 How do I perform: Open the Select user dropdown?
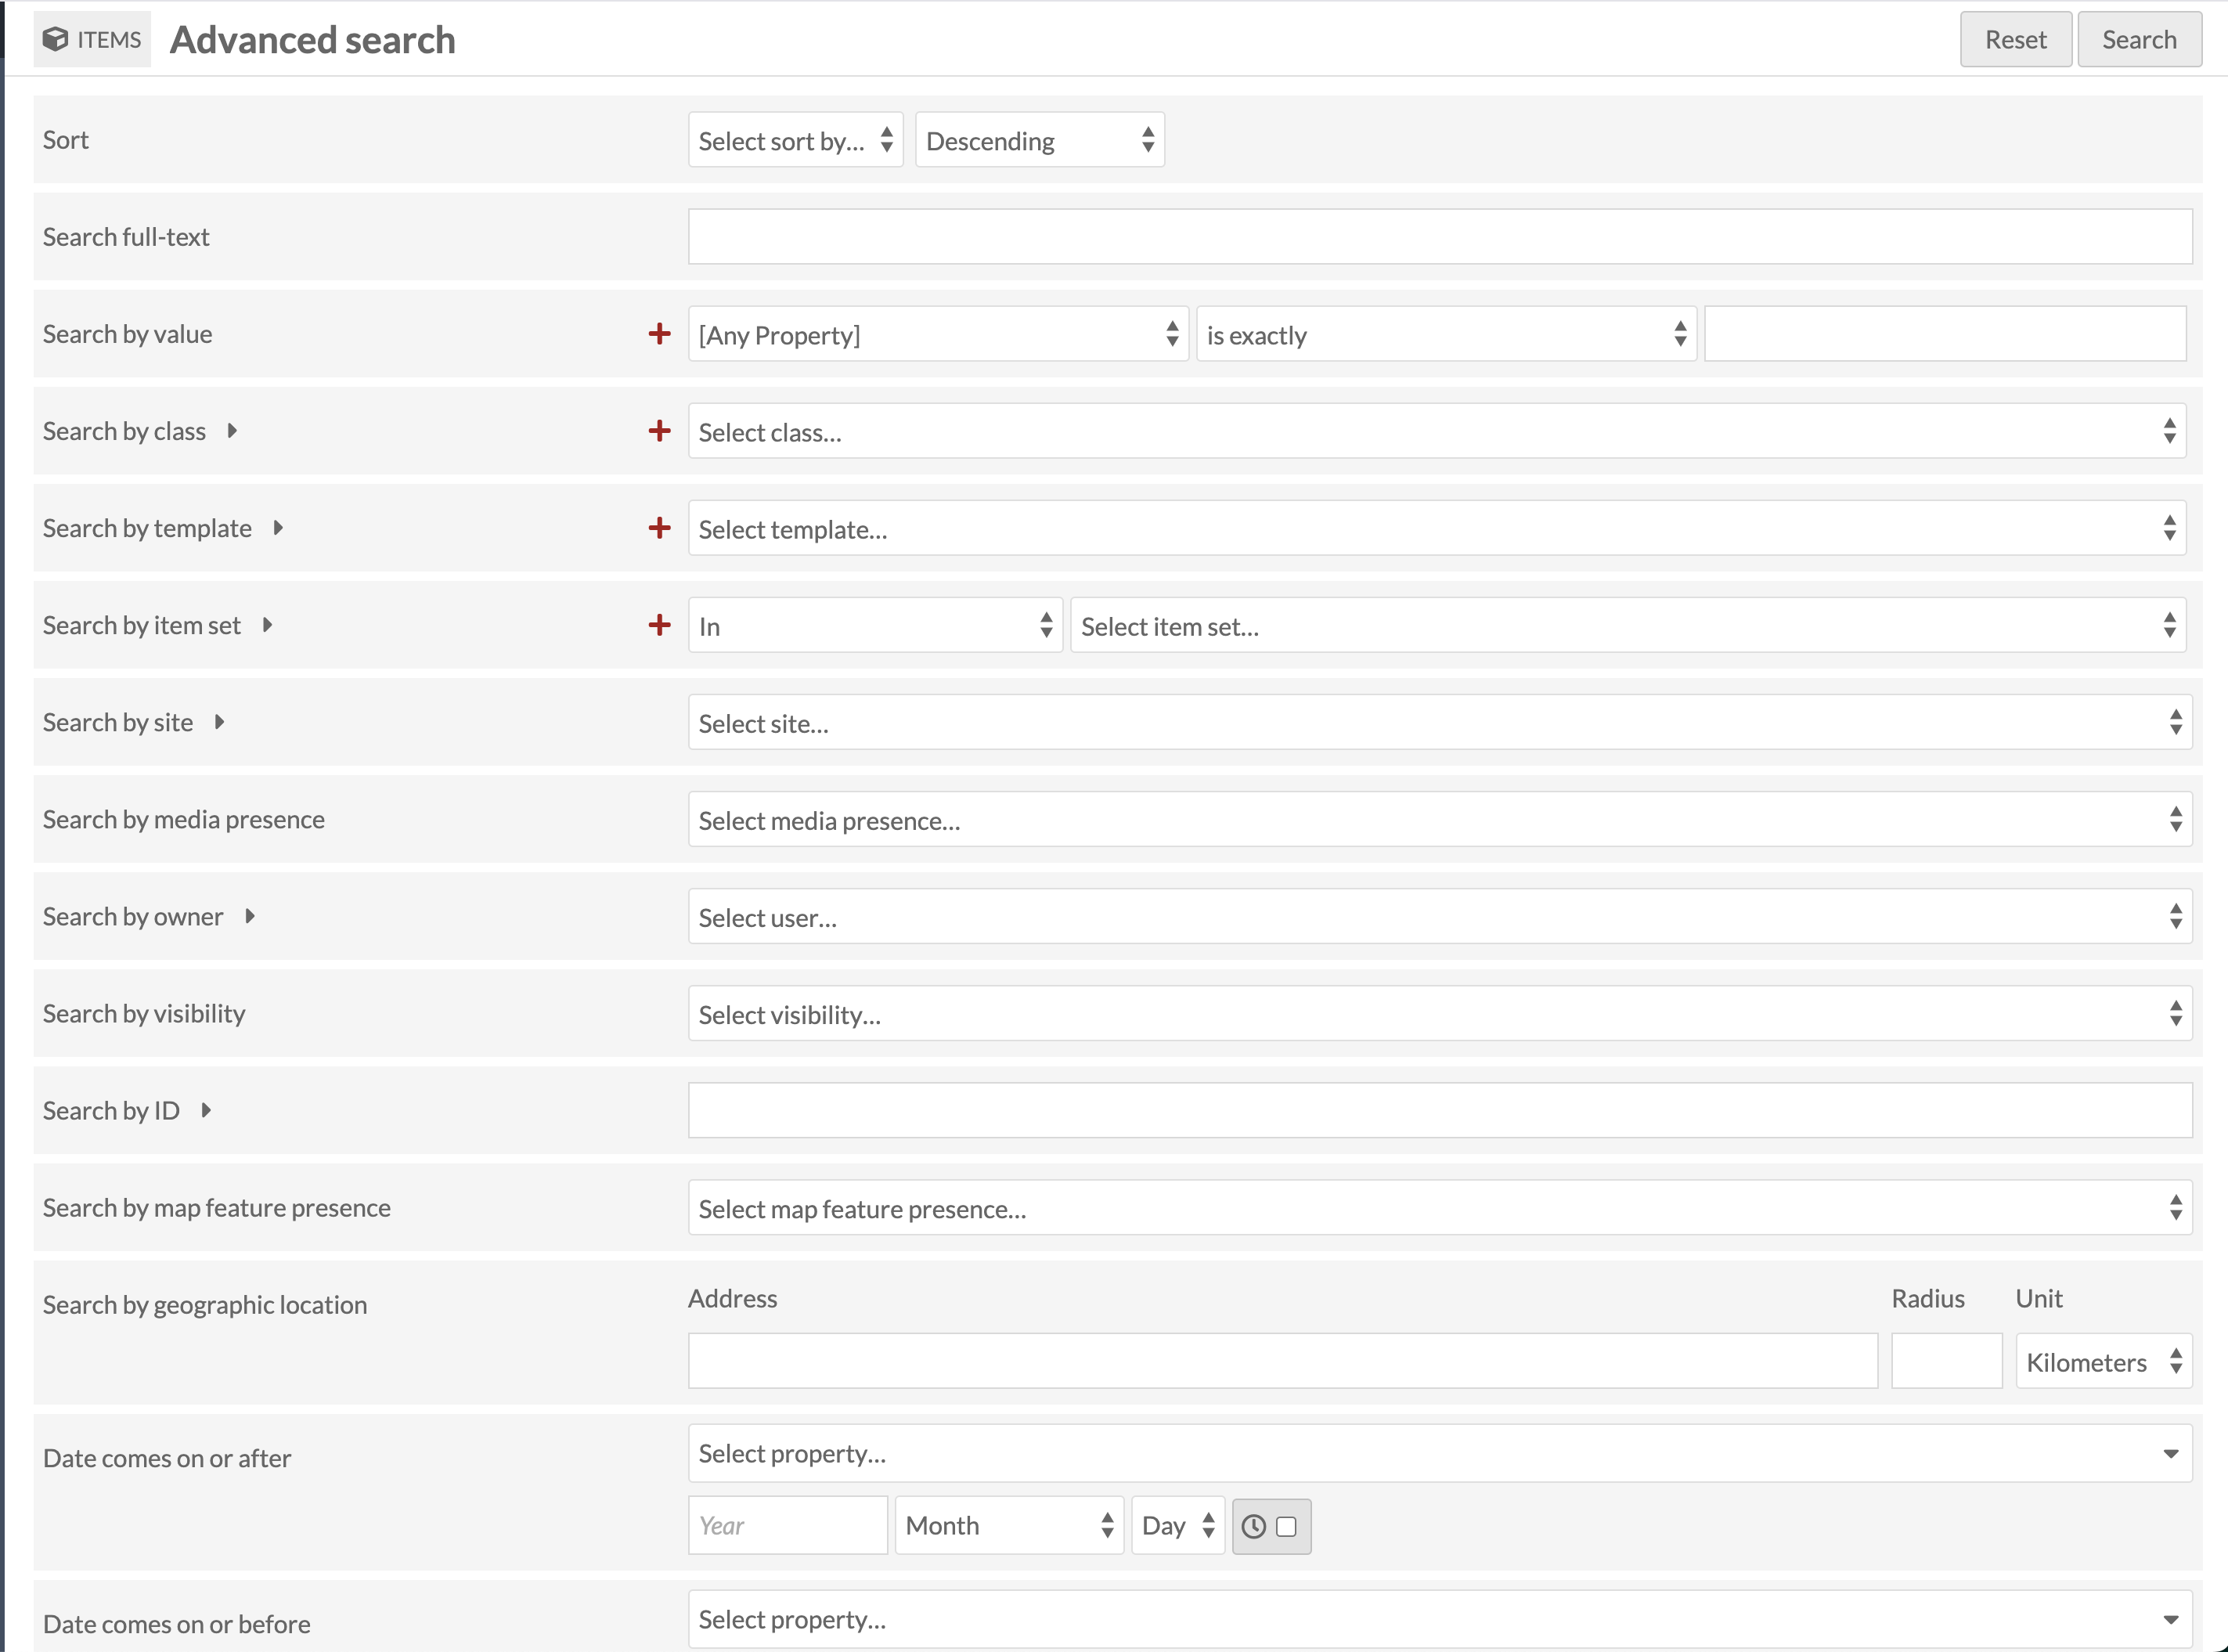click(x=1440, y=916)
